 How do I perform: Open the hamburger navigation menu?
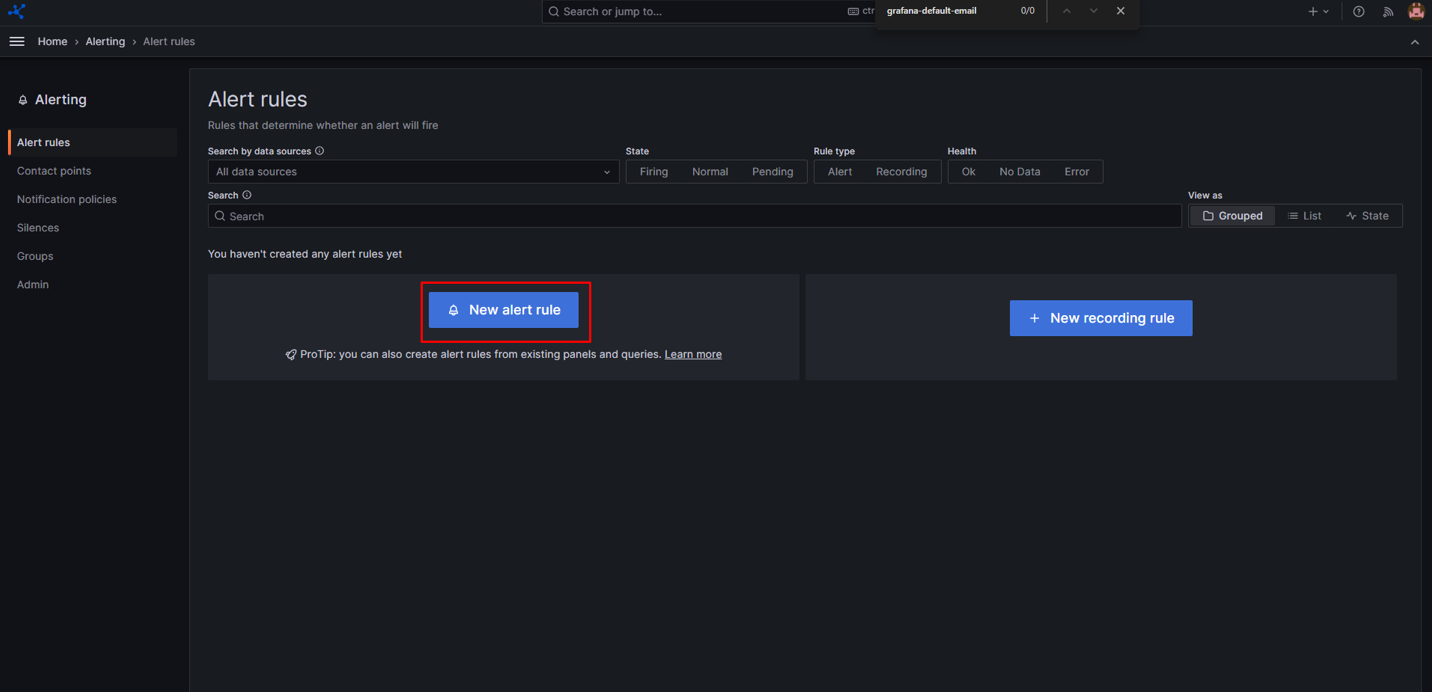tap(17, 42)
